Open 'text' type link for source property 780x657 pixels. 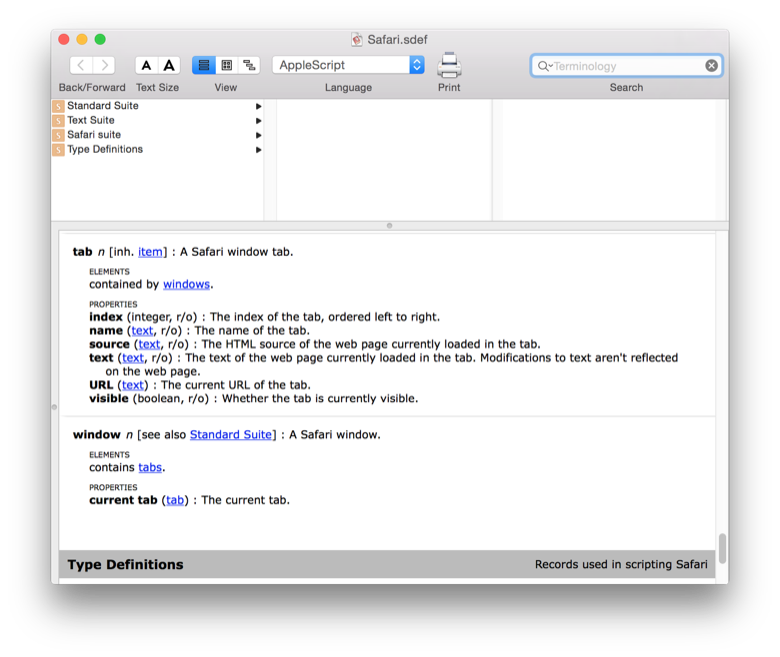click(x=149, y=344)
